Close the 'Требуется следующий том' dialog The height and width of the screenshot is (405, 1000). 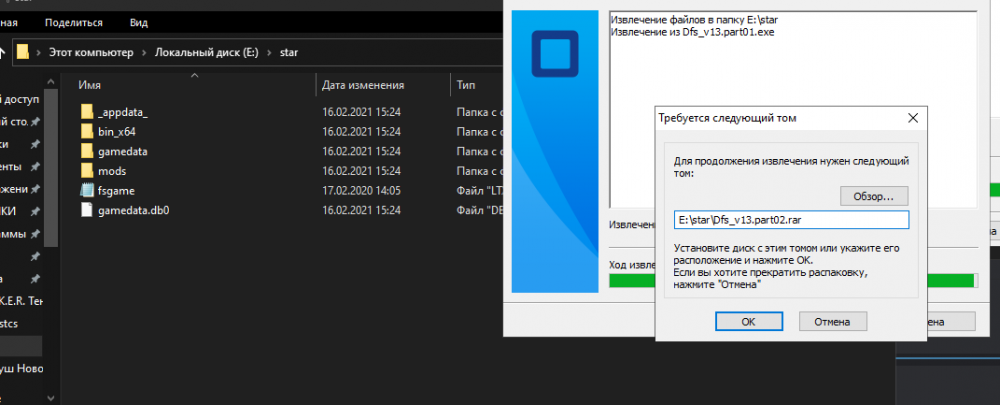click(x=913, y=118)
